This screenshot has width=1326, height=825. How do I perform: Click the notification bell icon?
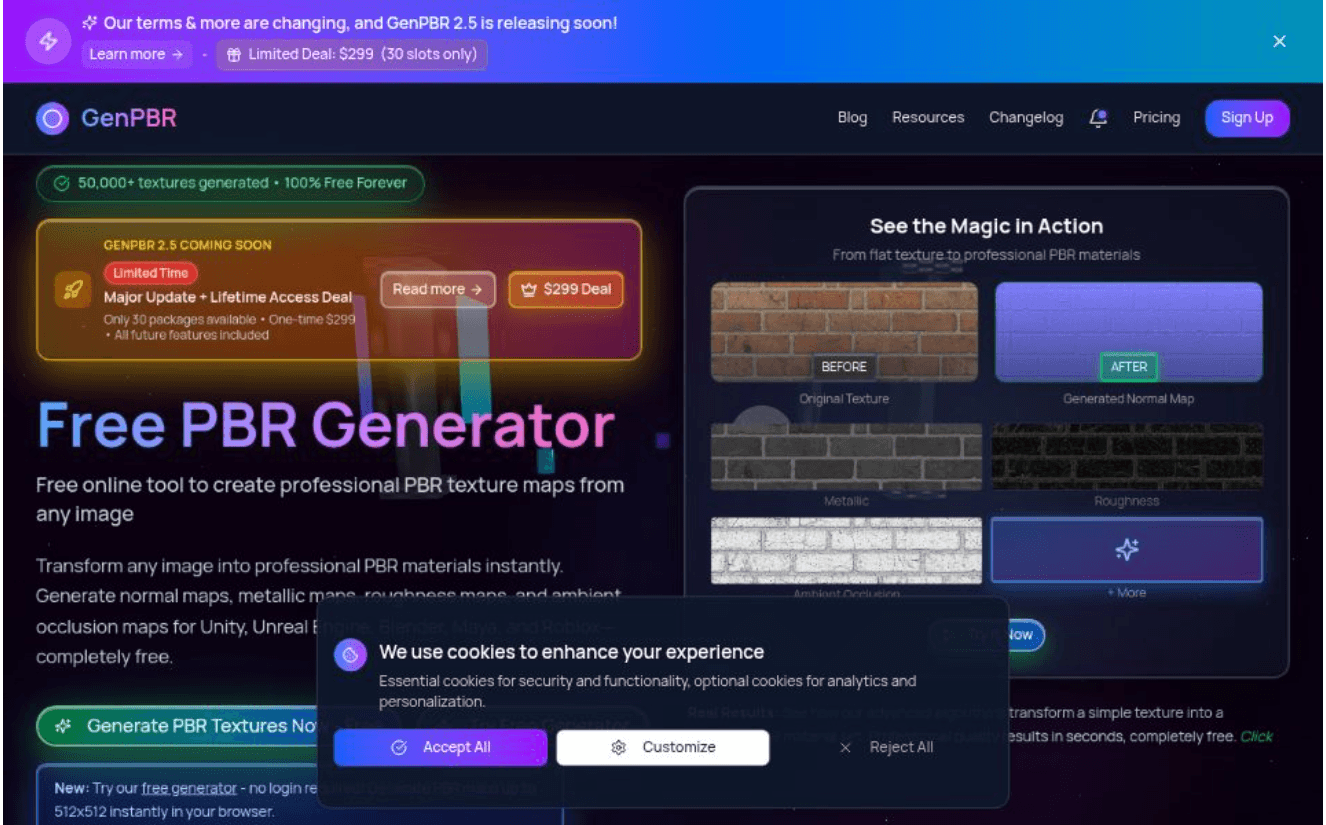(x=1098, y=118)
